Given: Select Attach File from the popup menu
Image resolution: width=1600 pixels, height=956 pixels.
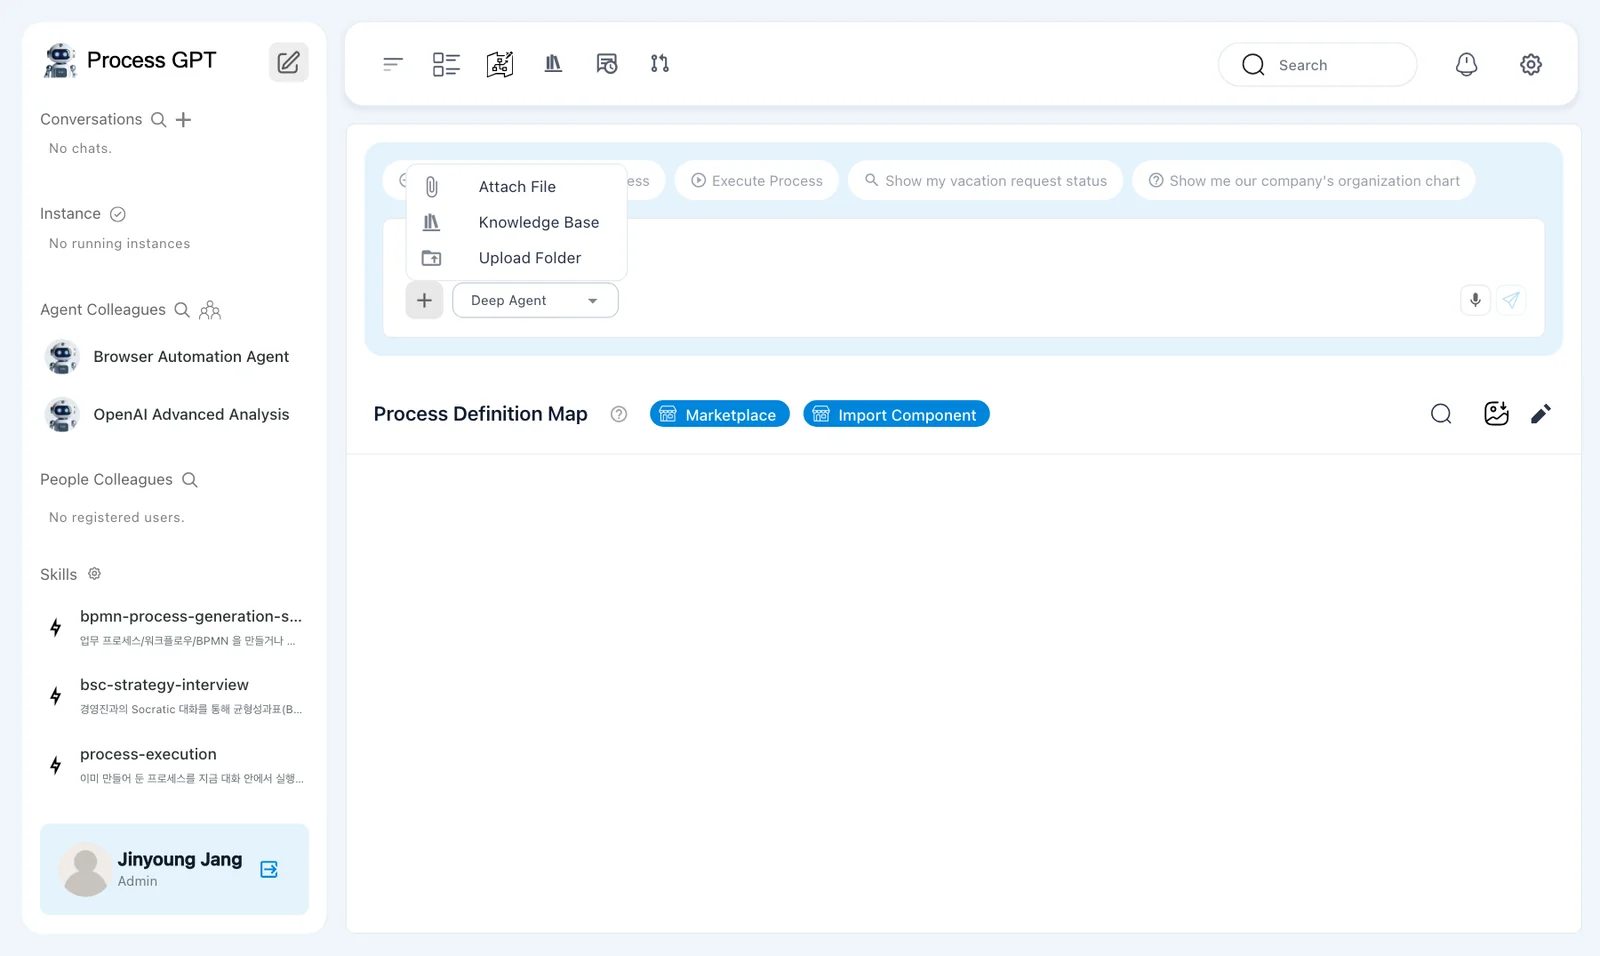Looking at the screenshot, I should 516,187.
